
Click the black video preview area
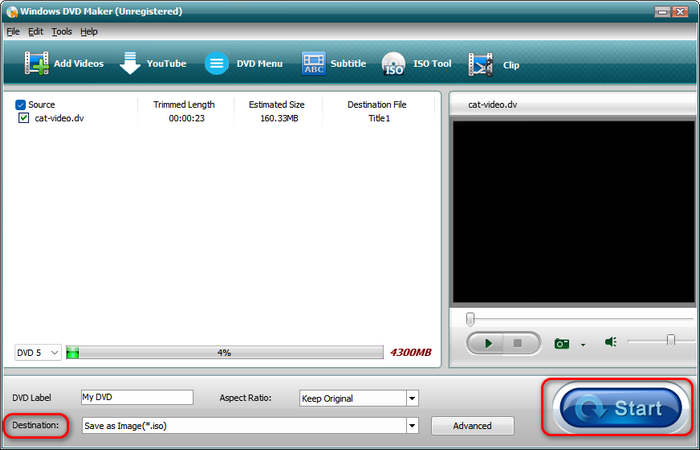click(x=574, y=212)
